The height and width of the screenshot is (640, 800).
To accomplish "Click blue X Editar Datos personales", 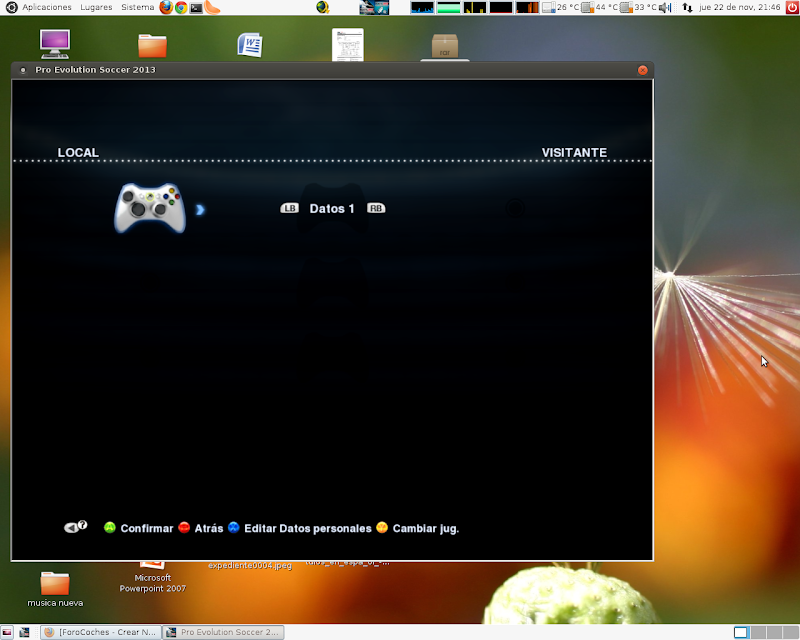I will tap(299, 528).
